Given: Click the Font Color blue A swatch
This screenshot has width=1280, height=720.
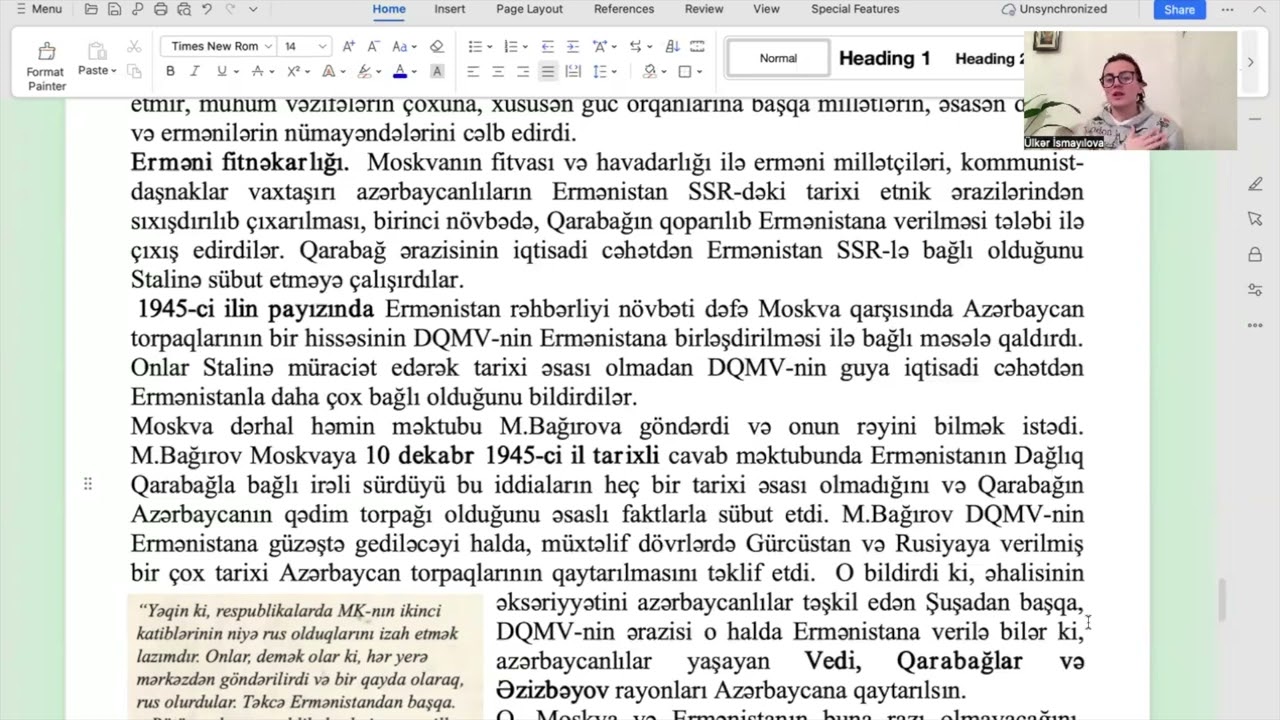Looking at the screenshot, I should (x=400, y=71).
